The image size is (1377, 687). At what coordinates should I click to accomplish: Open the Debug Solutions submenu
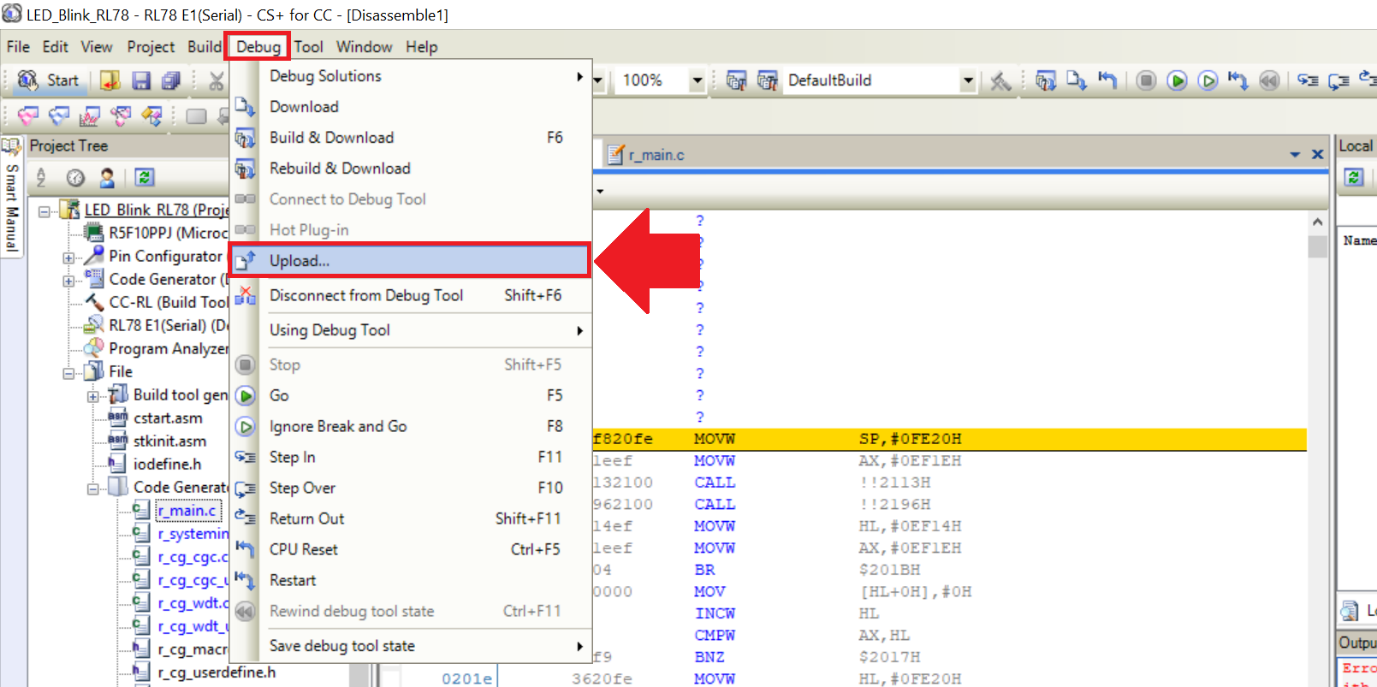(410, 76)
